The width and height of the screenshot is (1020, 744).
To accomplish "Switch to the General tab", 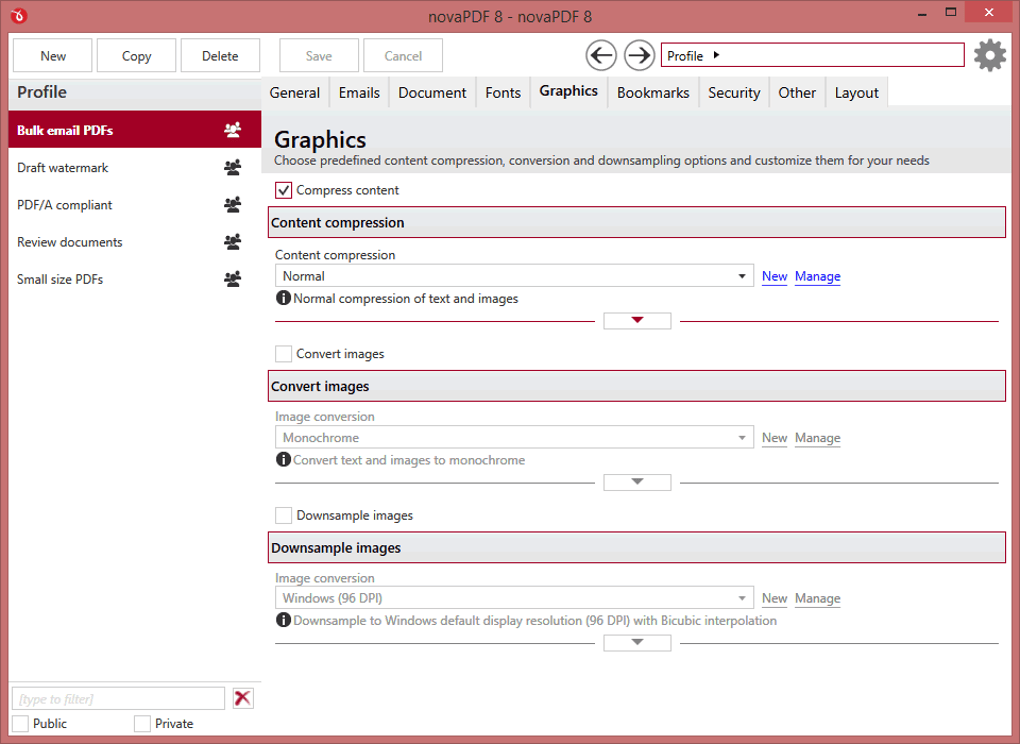I will pyautogui.click(x=295, y=93).
